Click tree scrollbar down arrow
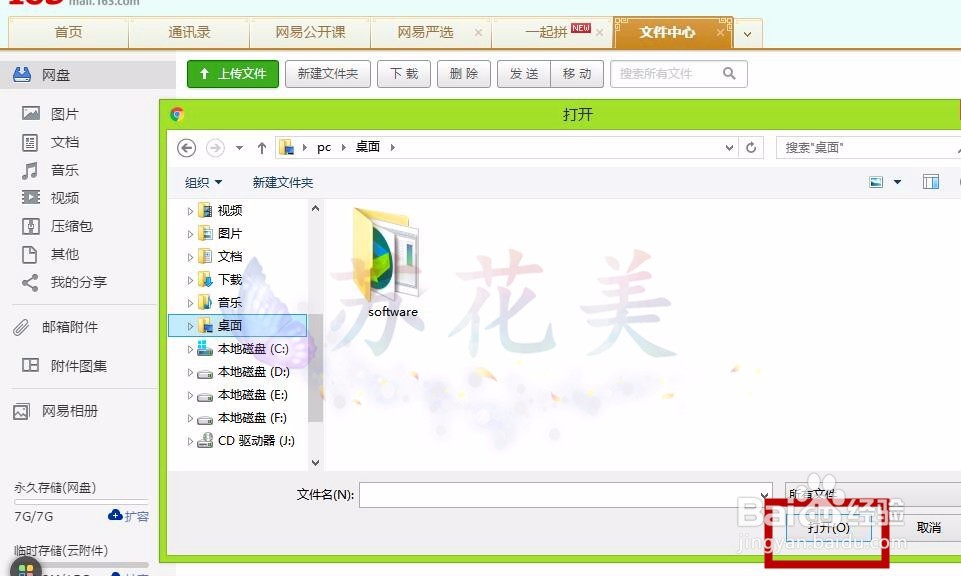The height and width of the screenshot is (576, 961). (315, 463)
